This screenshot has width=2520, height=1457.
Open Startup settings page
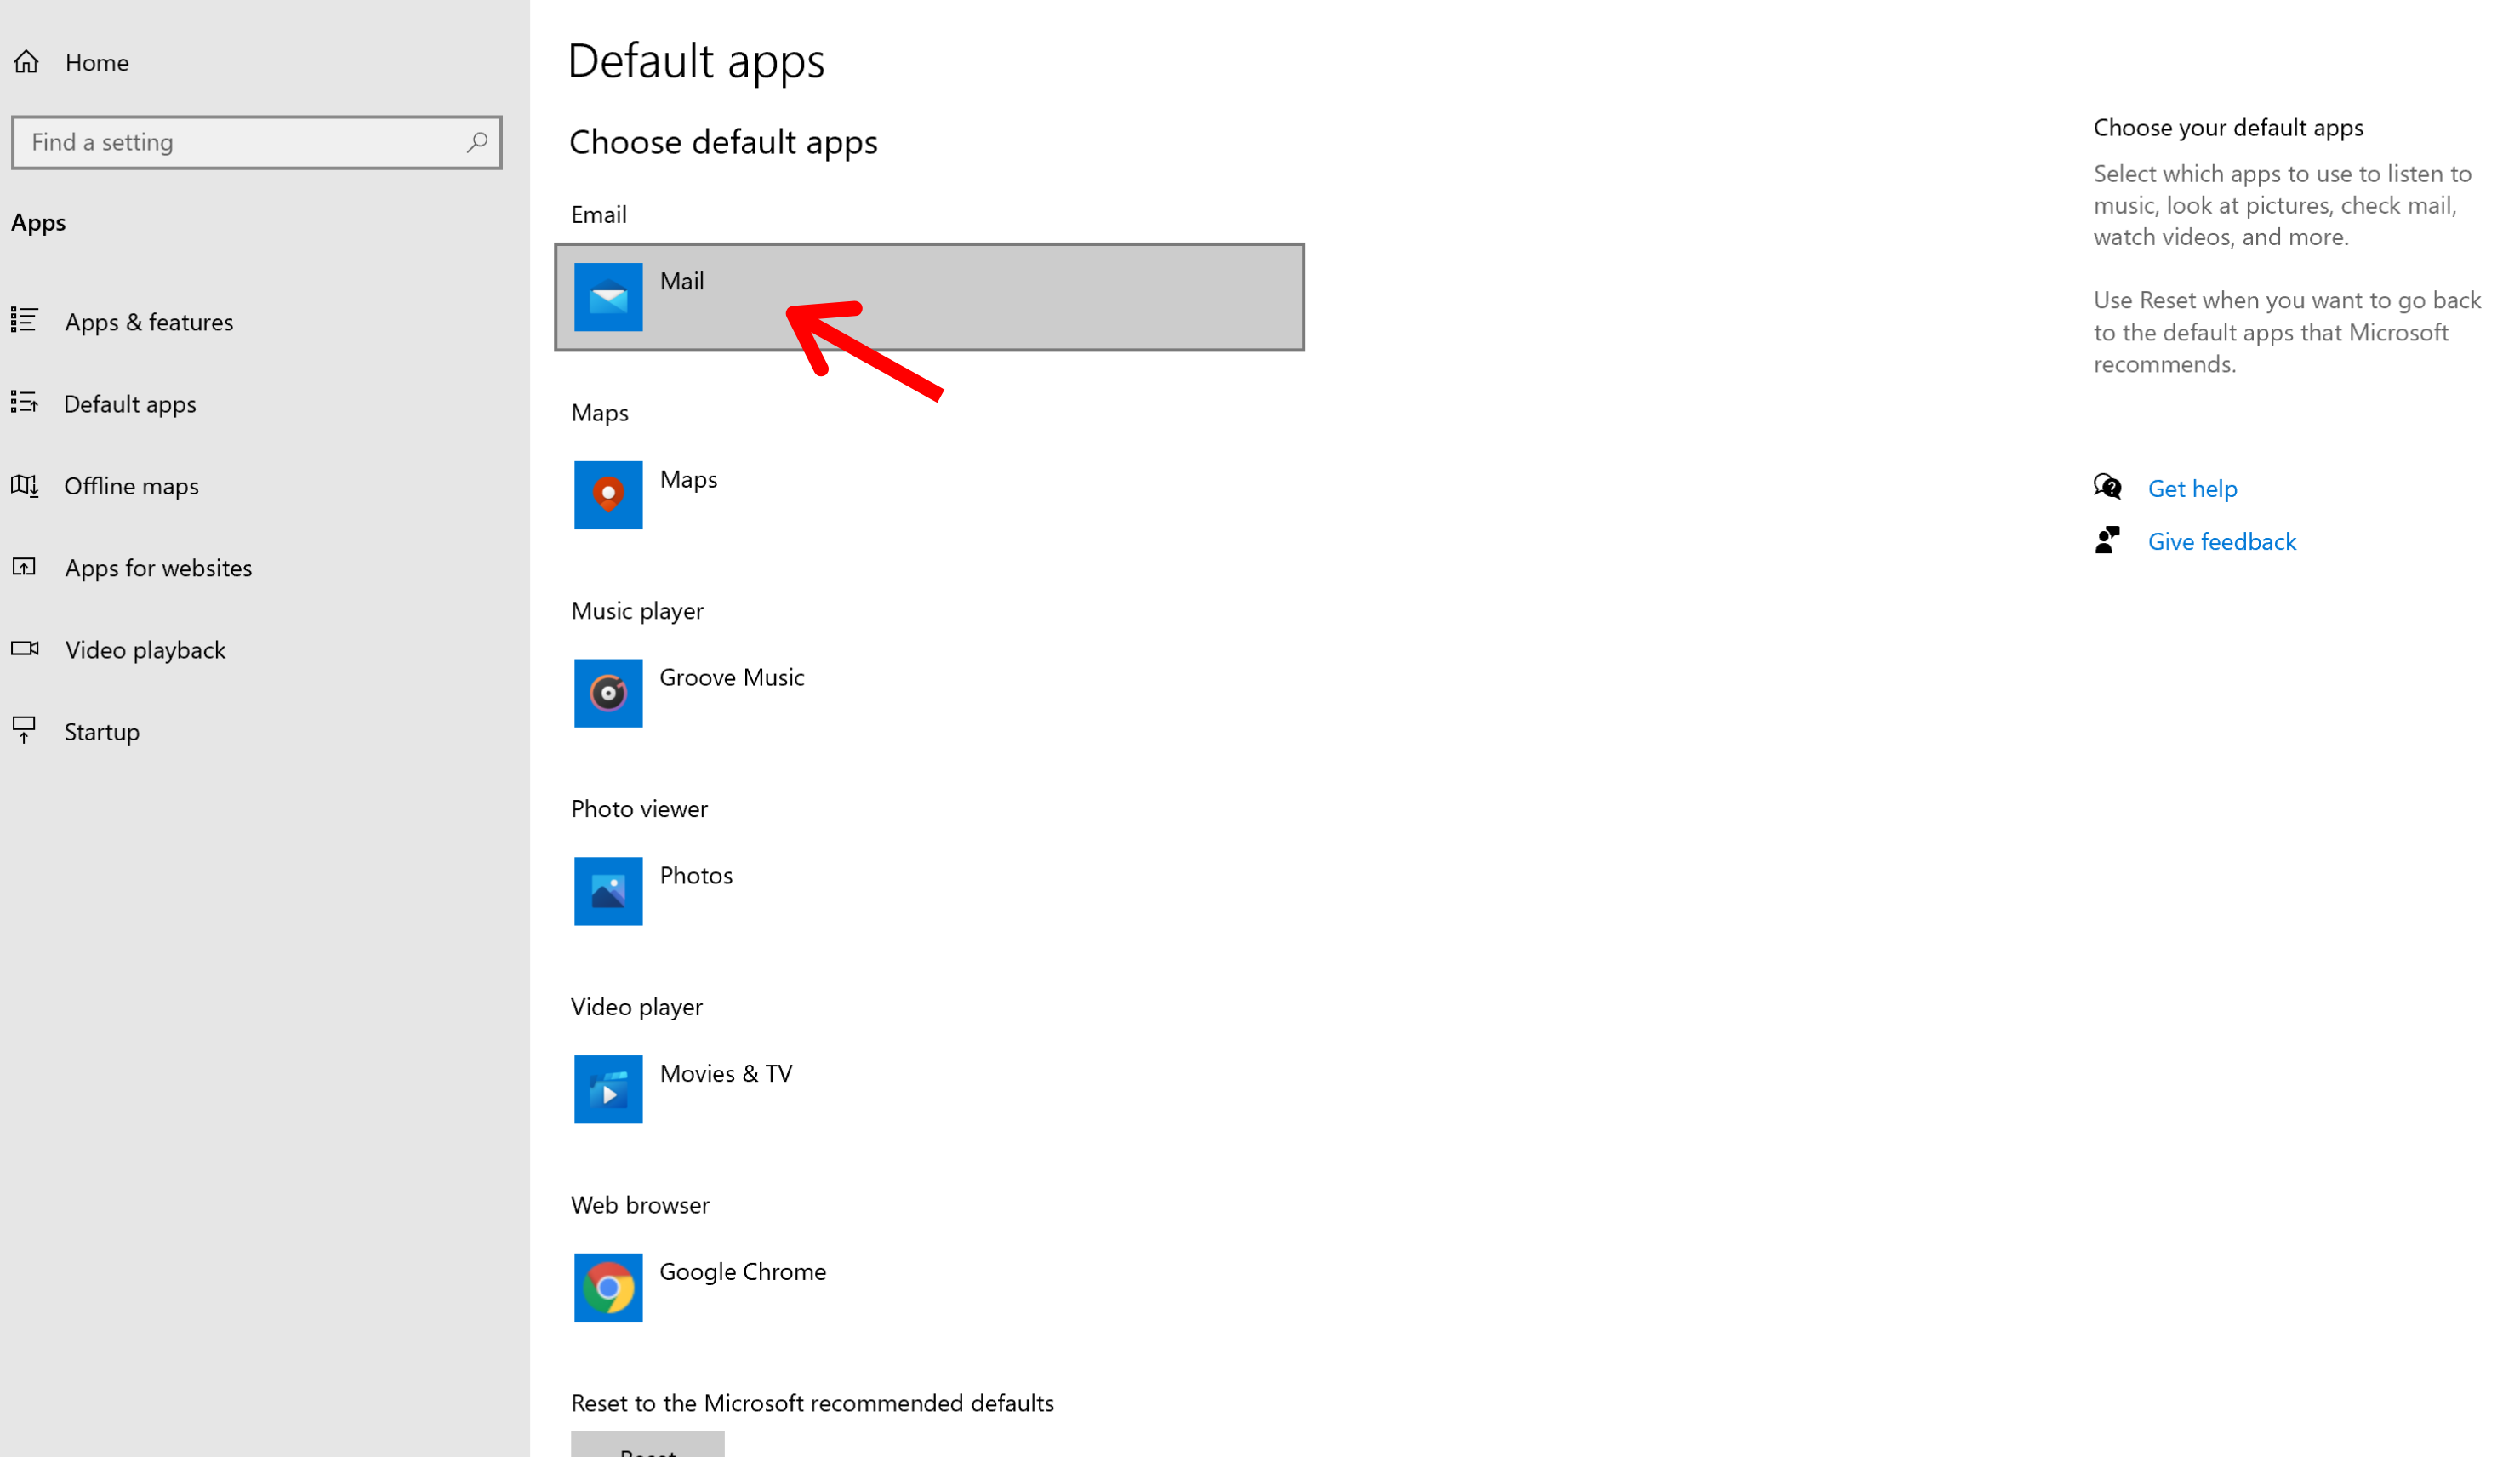click(101, 732)
